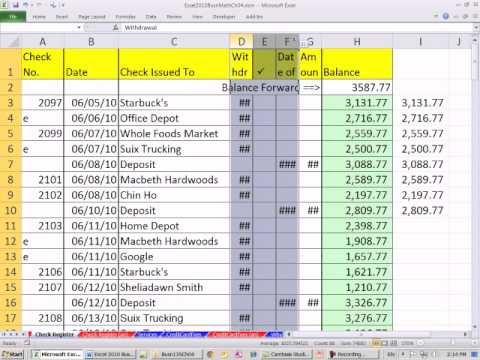Click the Microsoft Excel taskbar button
The image size is (480, 360).
pyautogui.click(x=57, y=354)
